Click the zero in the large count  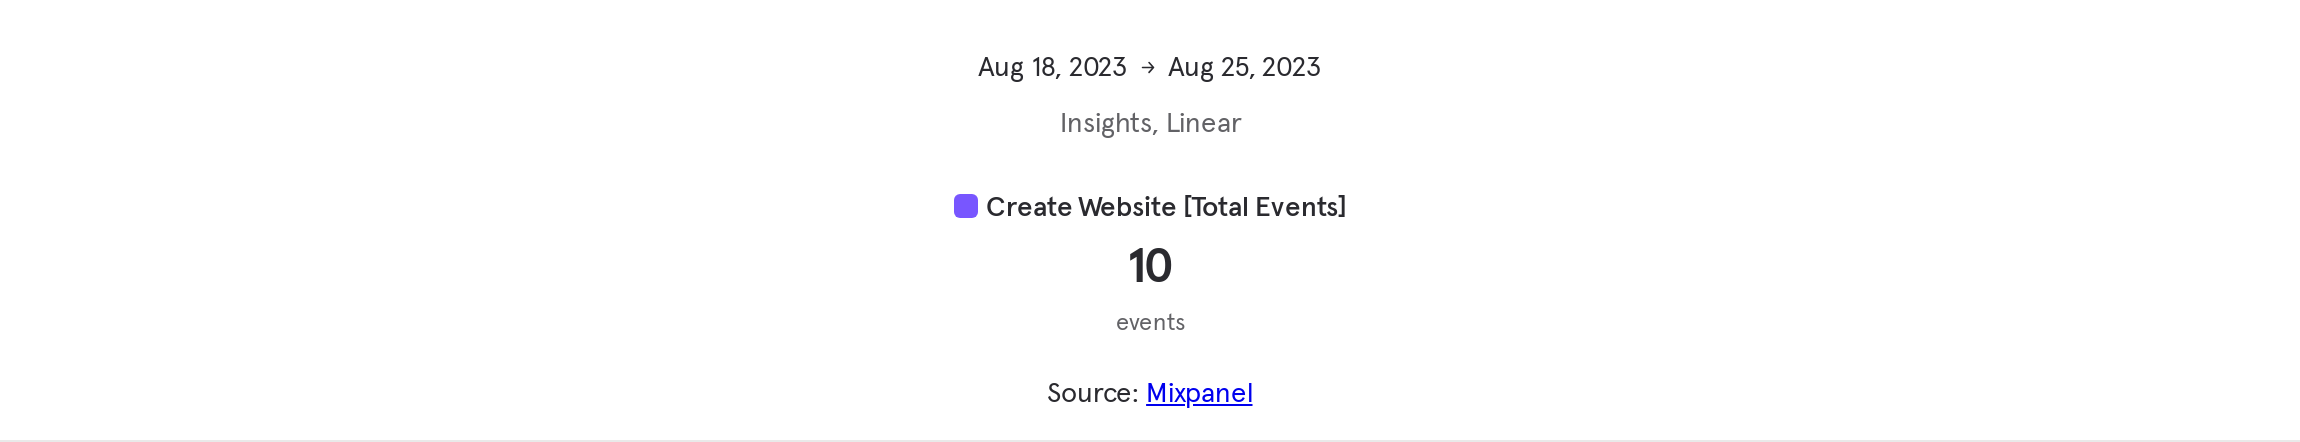[1159, 267]
